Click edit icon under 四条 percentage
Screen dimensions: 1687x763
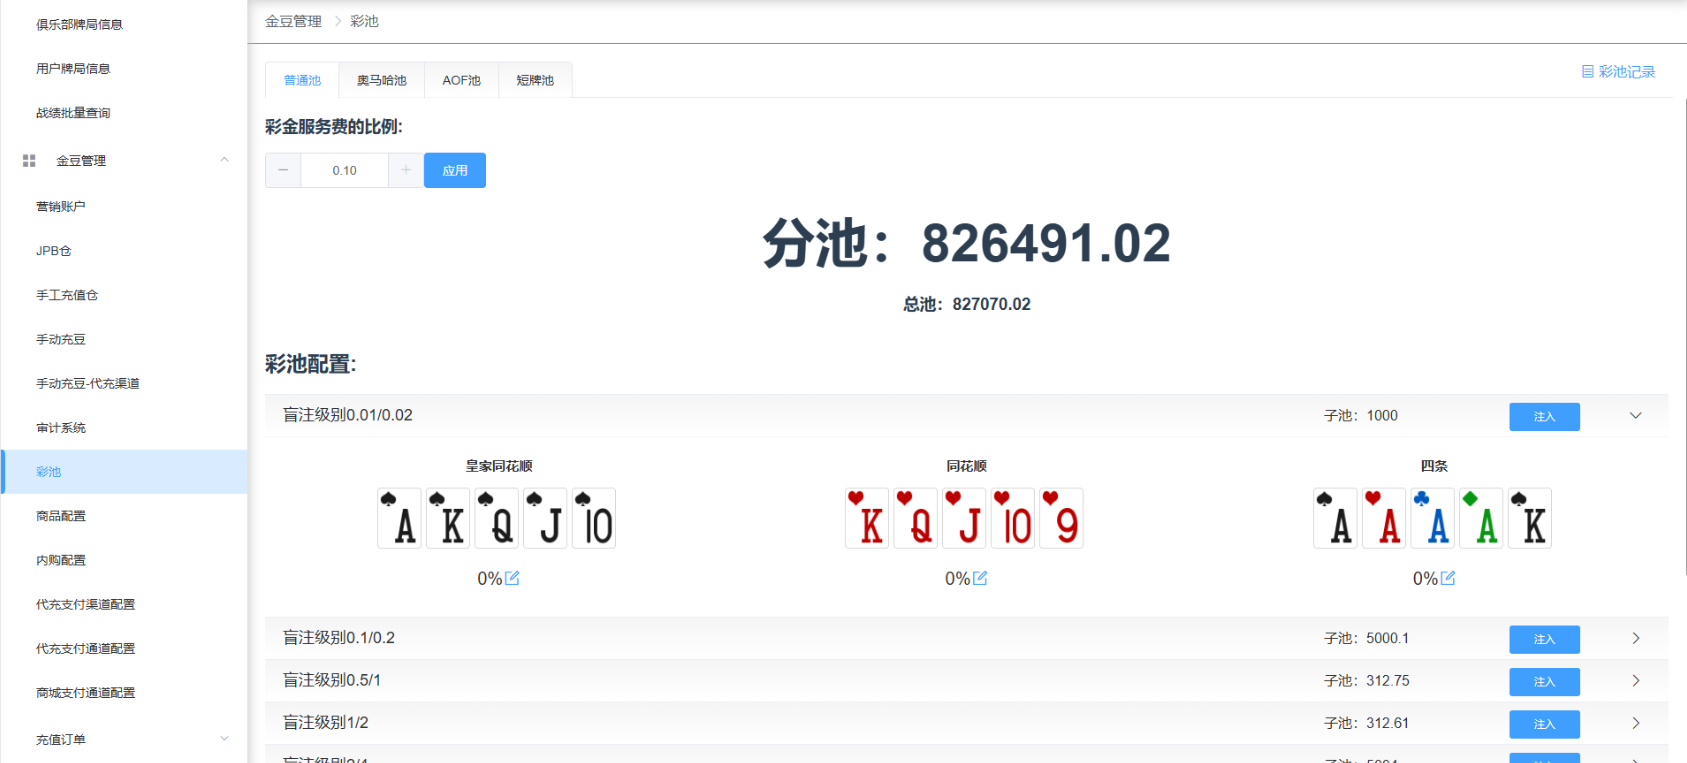tap(1448, 578)
